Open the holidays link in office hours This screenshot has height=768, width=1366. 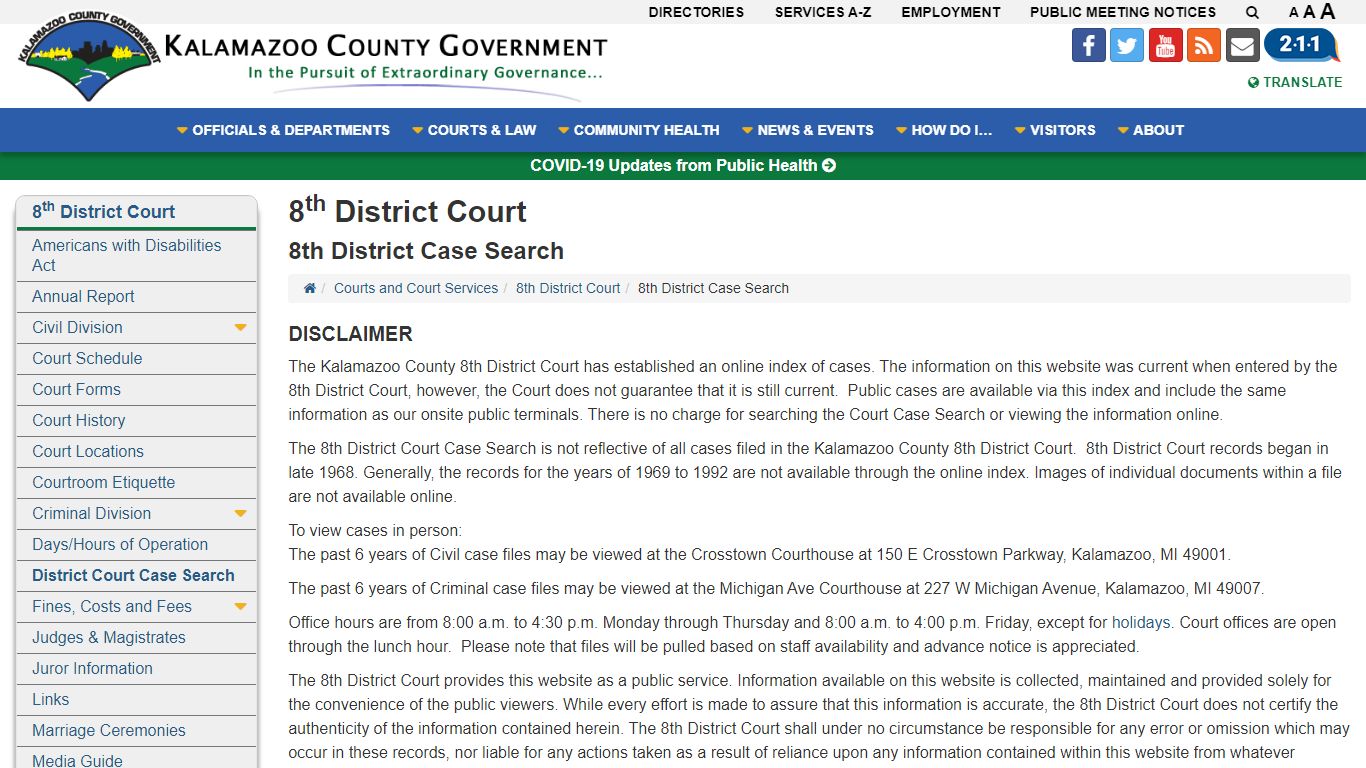click(1141, 622)
